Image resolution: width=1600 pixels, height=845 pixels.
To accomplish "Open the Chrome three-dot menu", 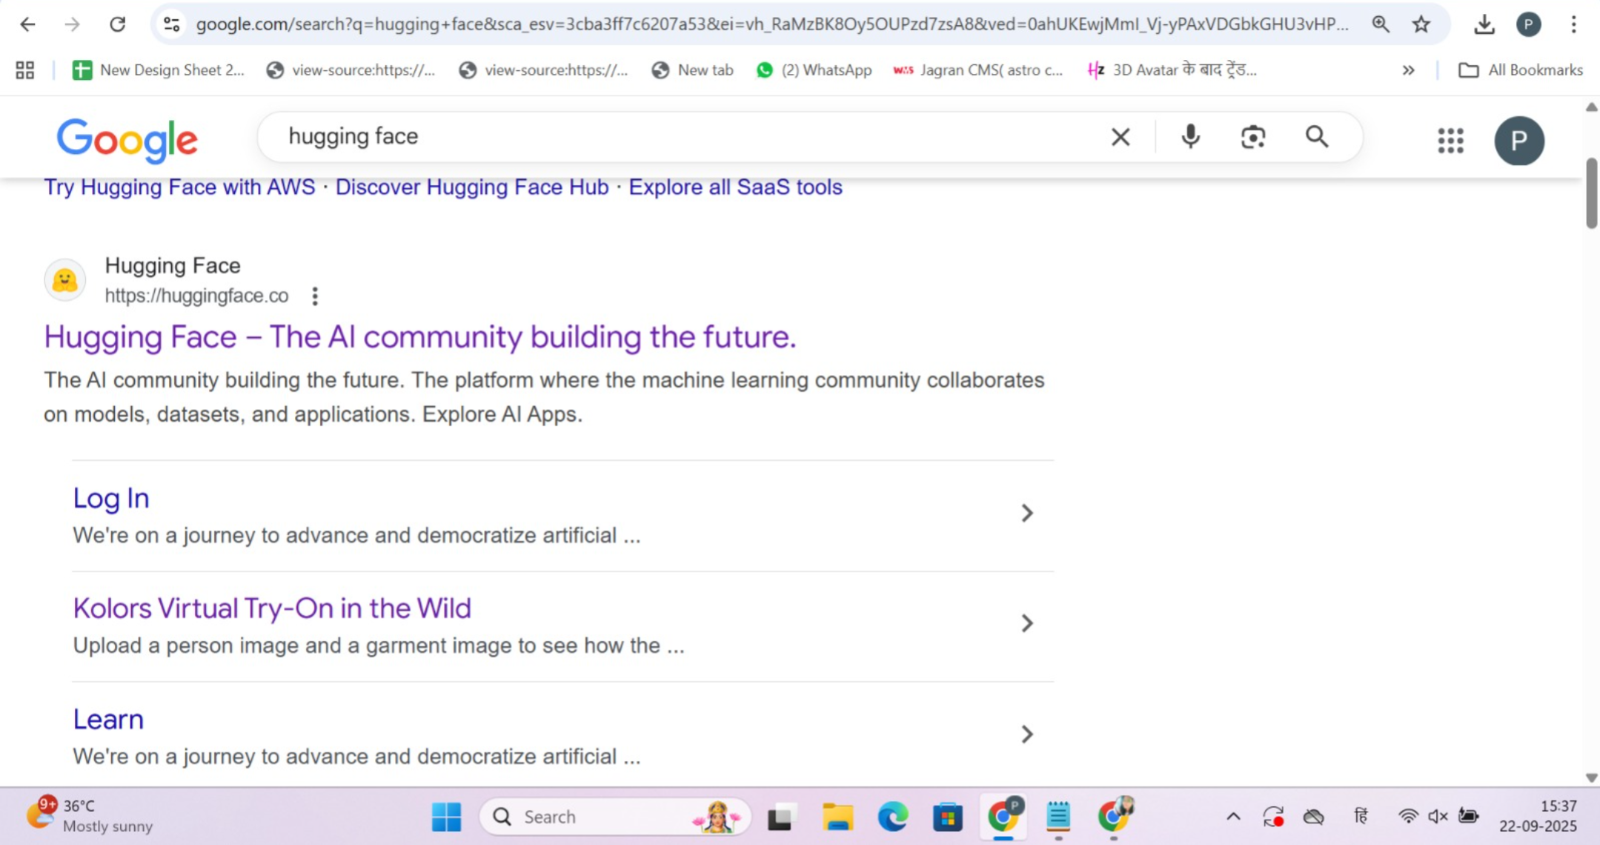I will [x=1573, y=24].
